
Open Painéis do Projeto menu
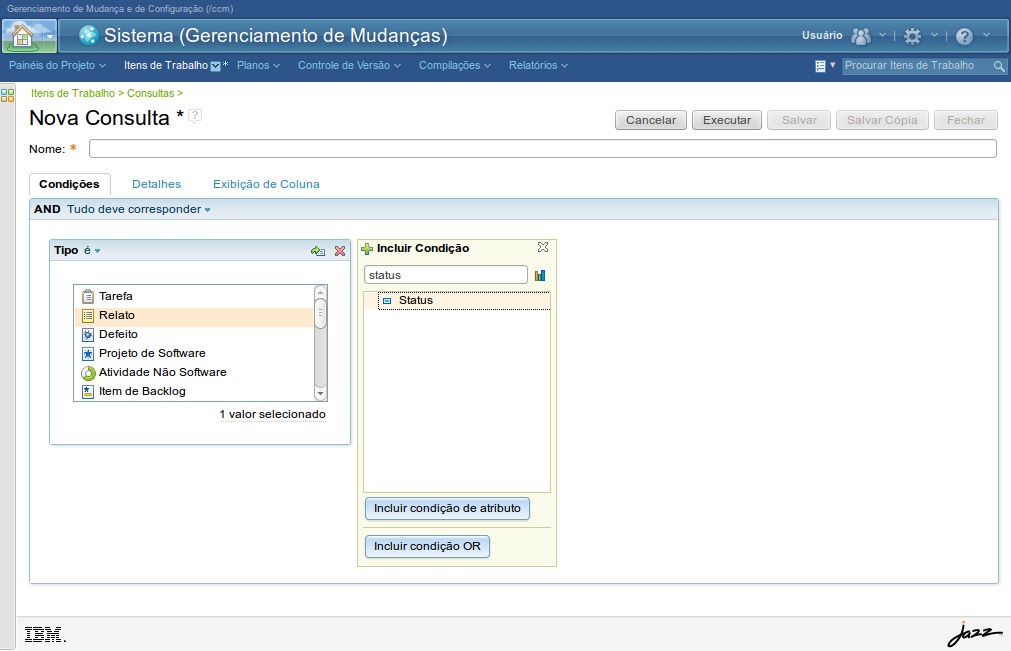[x=57, y=65]
